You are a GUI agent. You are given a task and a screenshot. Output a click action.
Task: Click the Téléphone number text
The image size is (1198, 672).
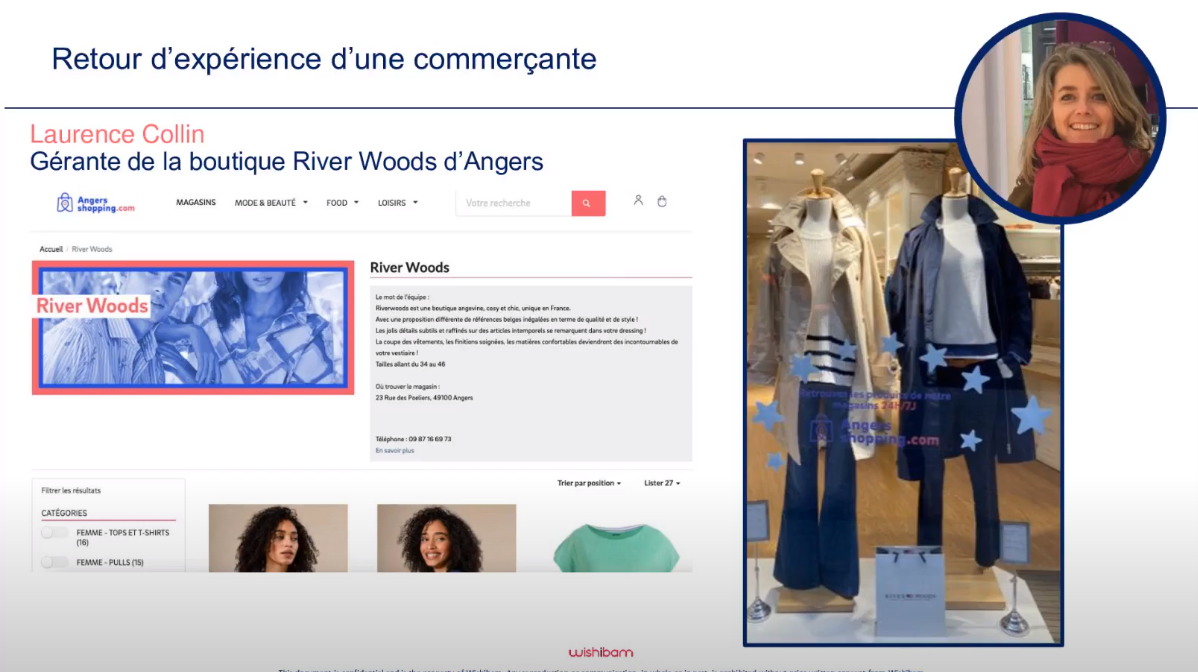[413, 439]
